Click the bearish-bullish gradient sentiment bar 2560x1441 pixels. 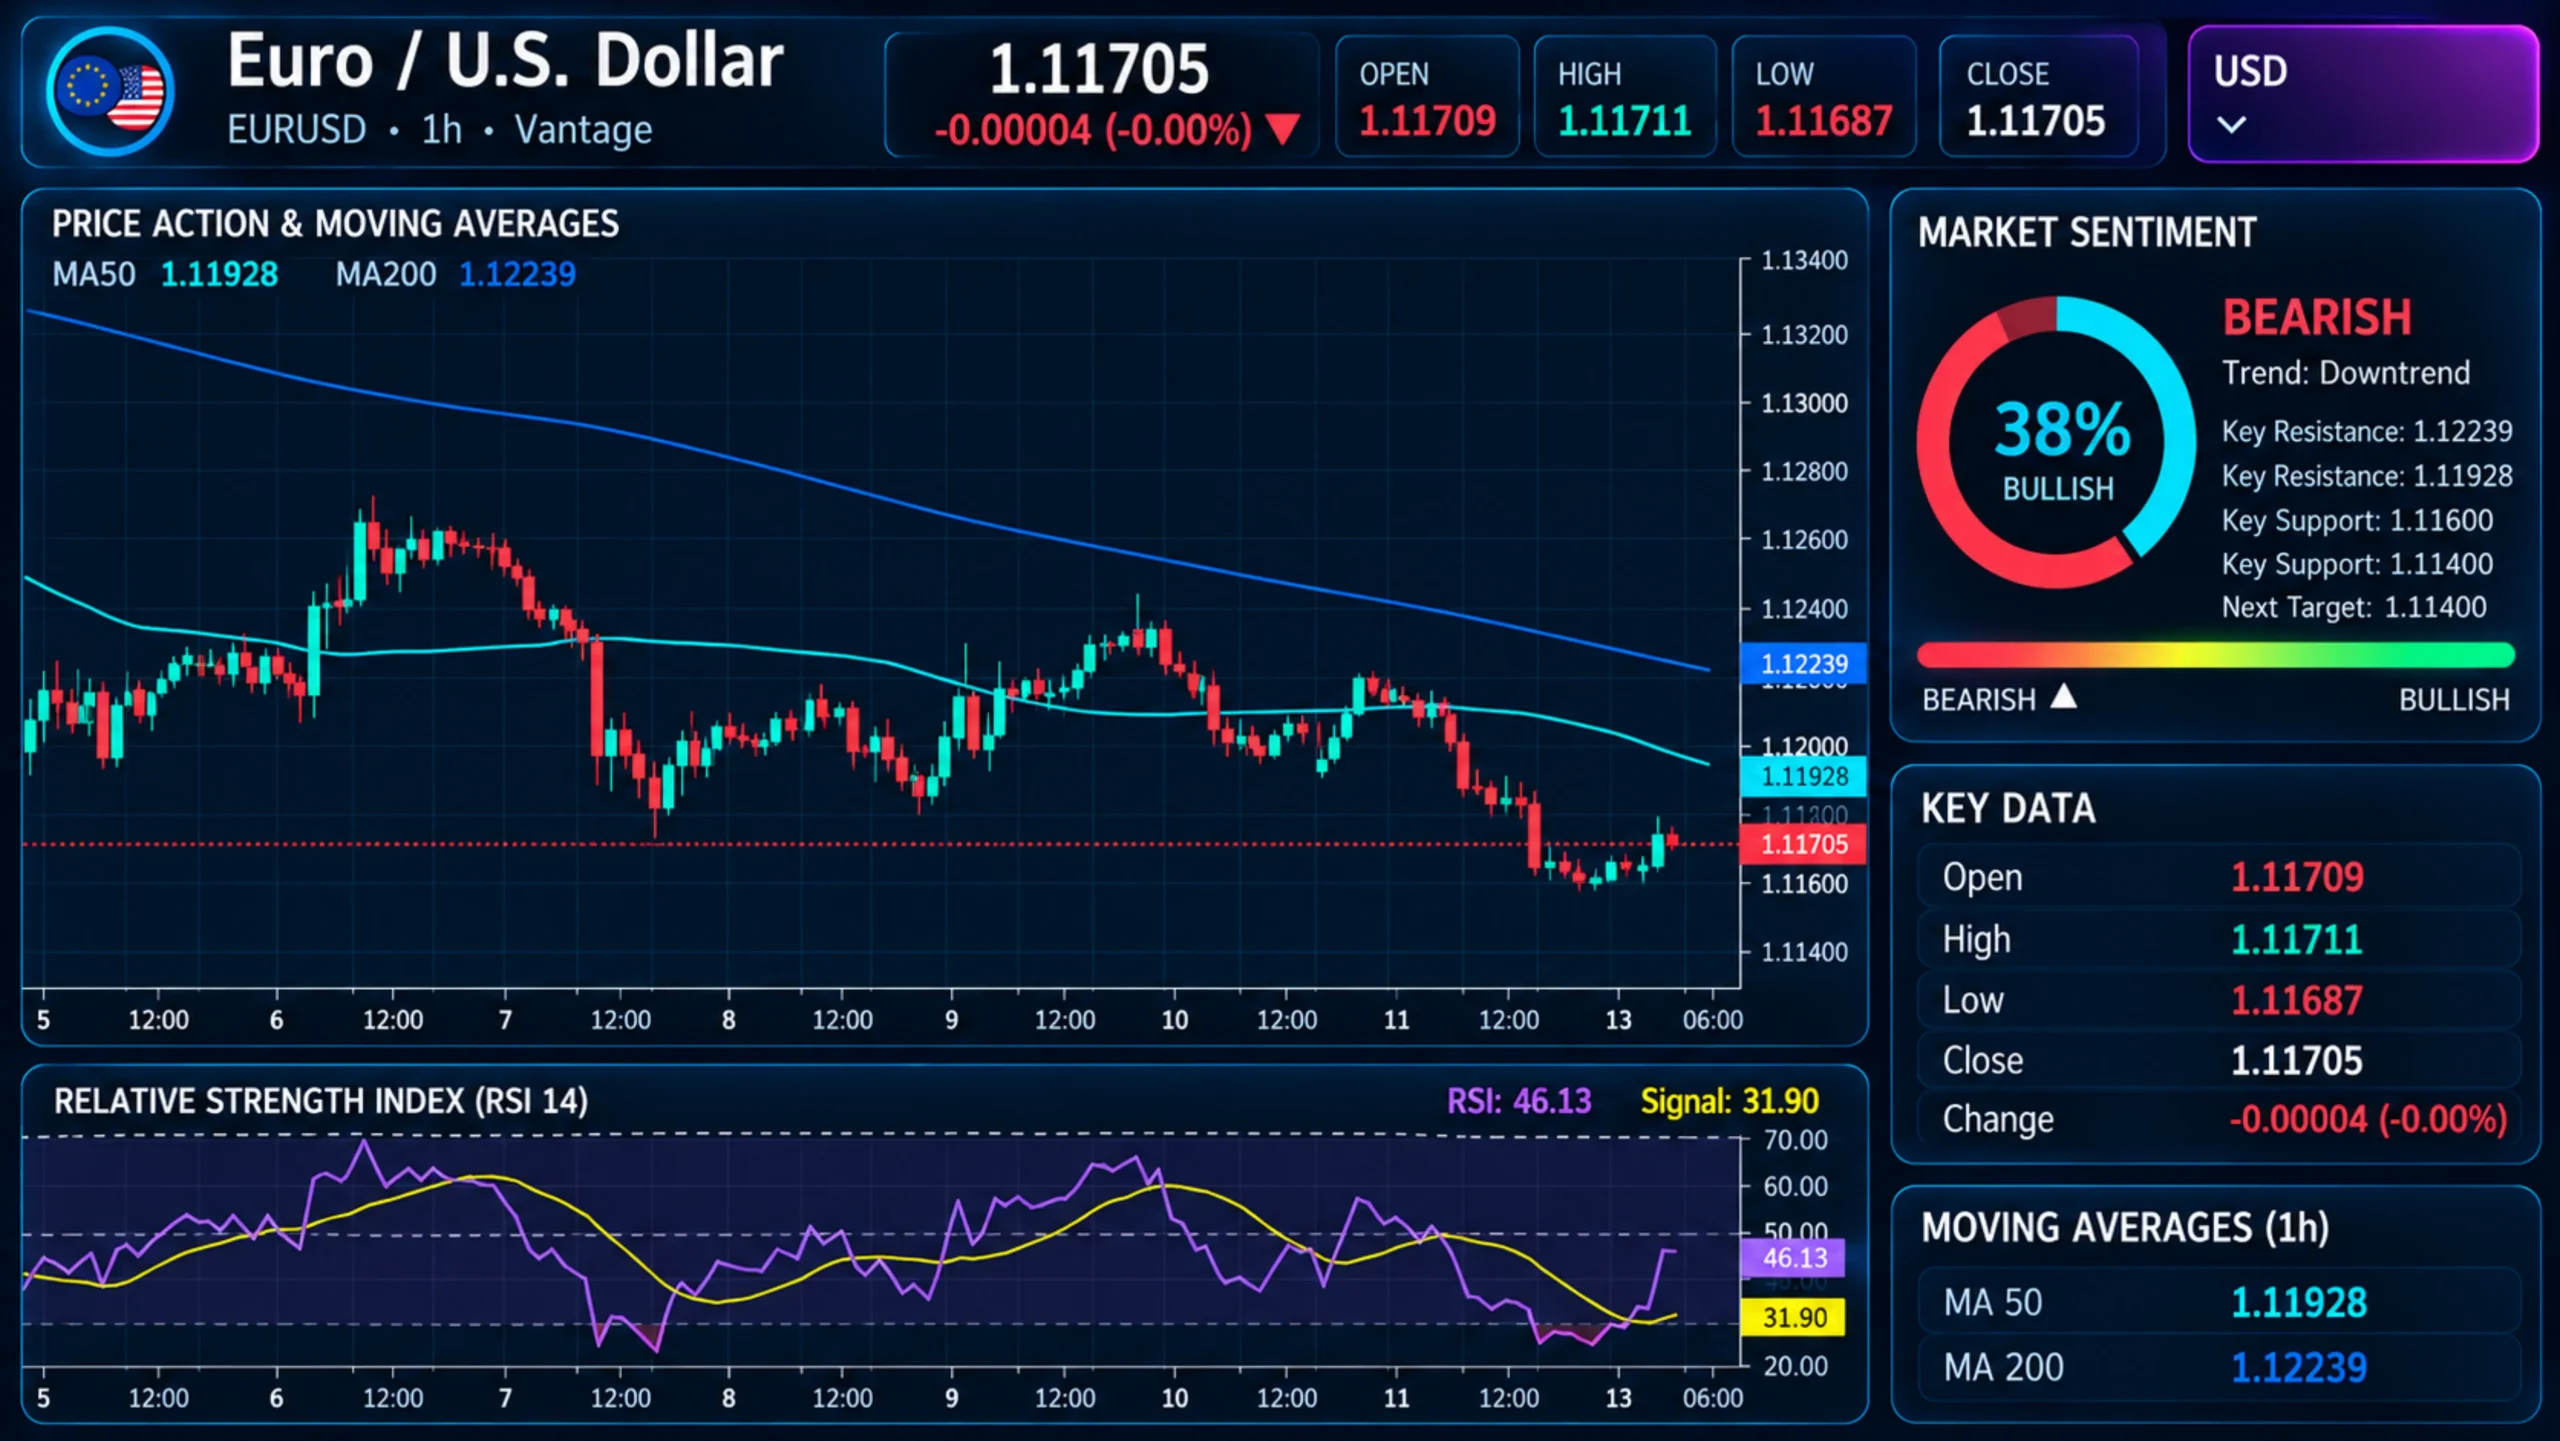[x=2215, y=655]
